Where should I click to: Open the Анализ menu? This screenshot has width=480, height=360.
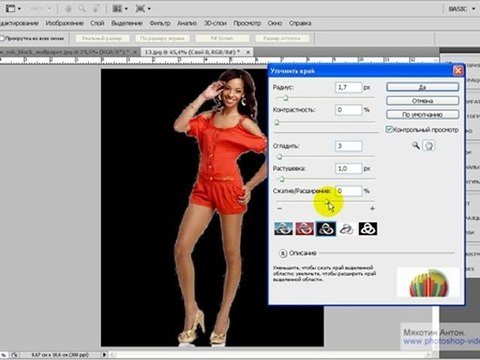(187, 23)
